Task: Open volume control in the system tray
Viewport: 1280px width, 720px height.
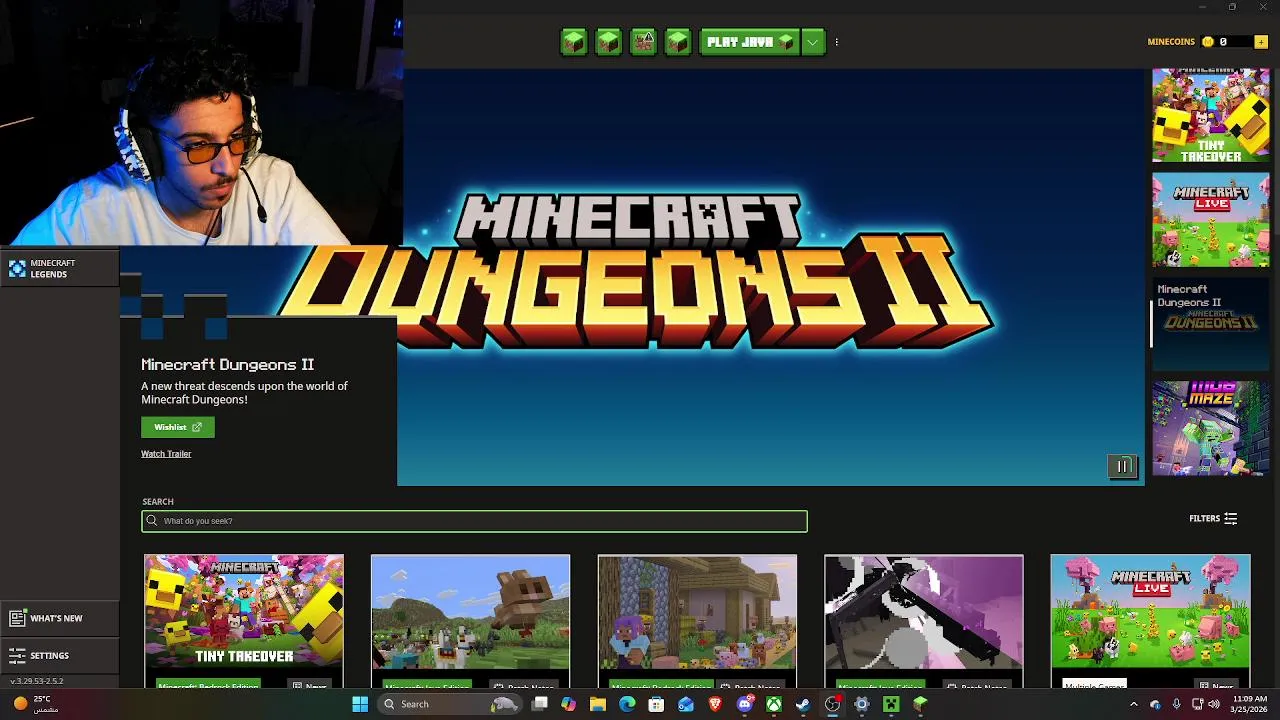Action: [1214, 704]
